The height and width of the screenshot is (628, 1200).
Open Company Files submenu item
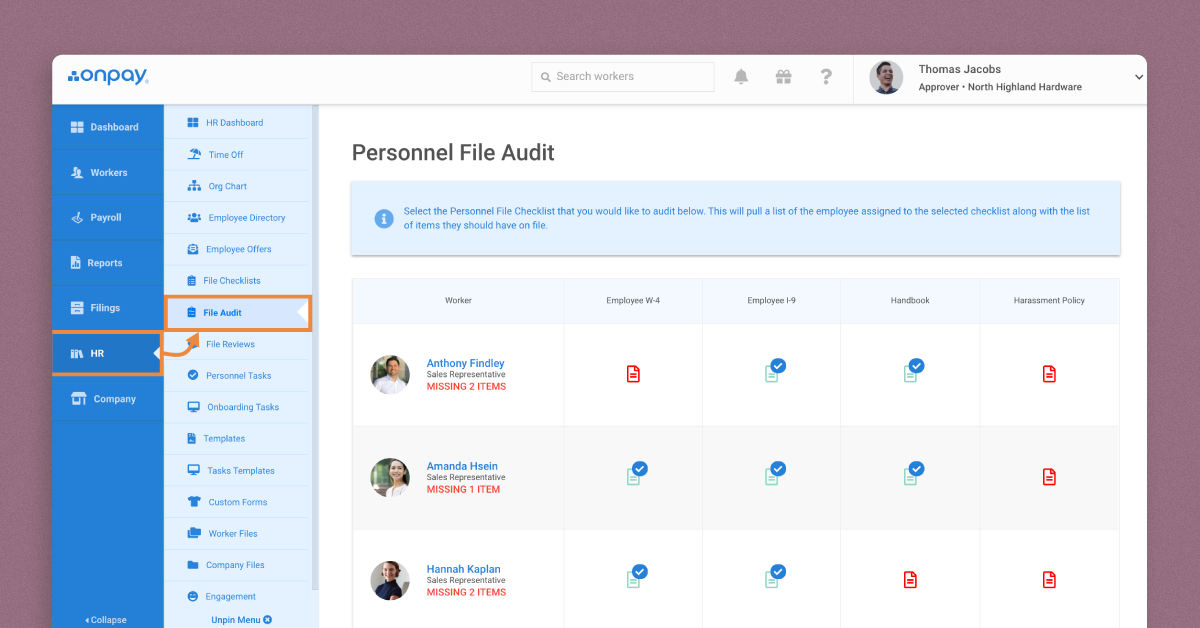tap(238, 565)
